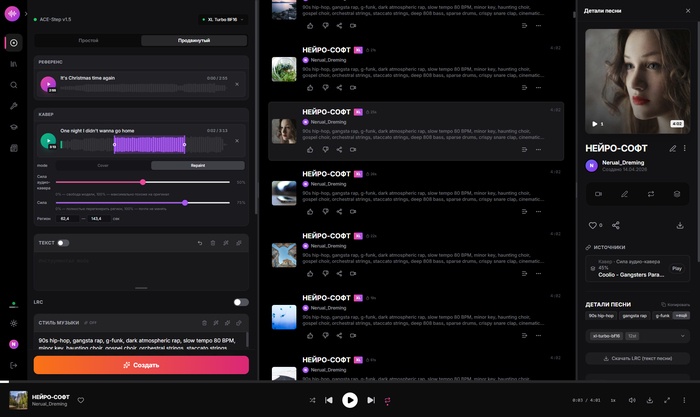Viewport: 700px width, 417px height.
Task: Click the trash icon in the ТЕКСТ header
Action: pyautogui.click(x=213, y=243)
